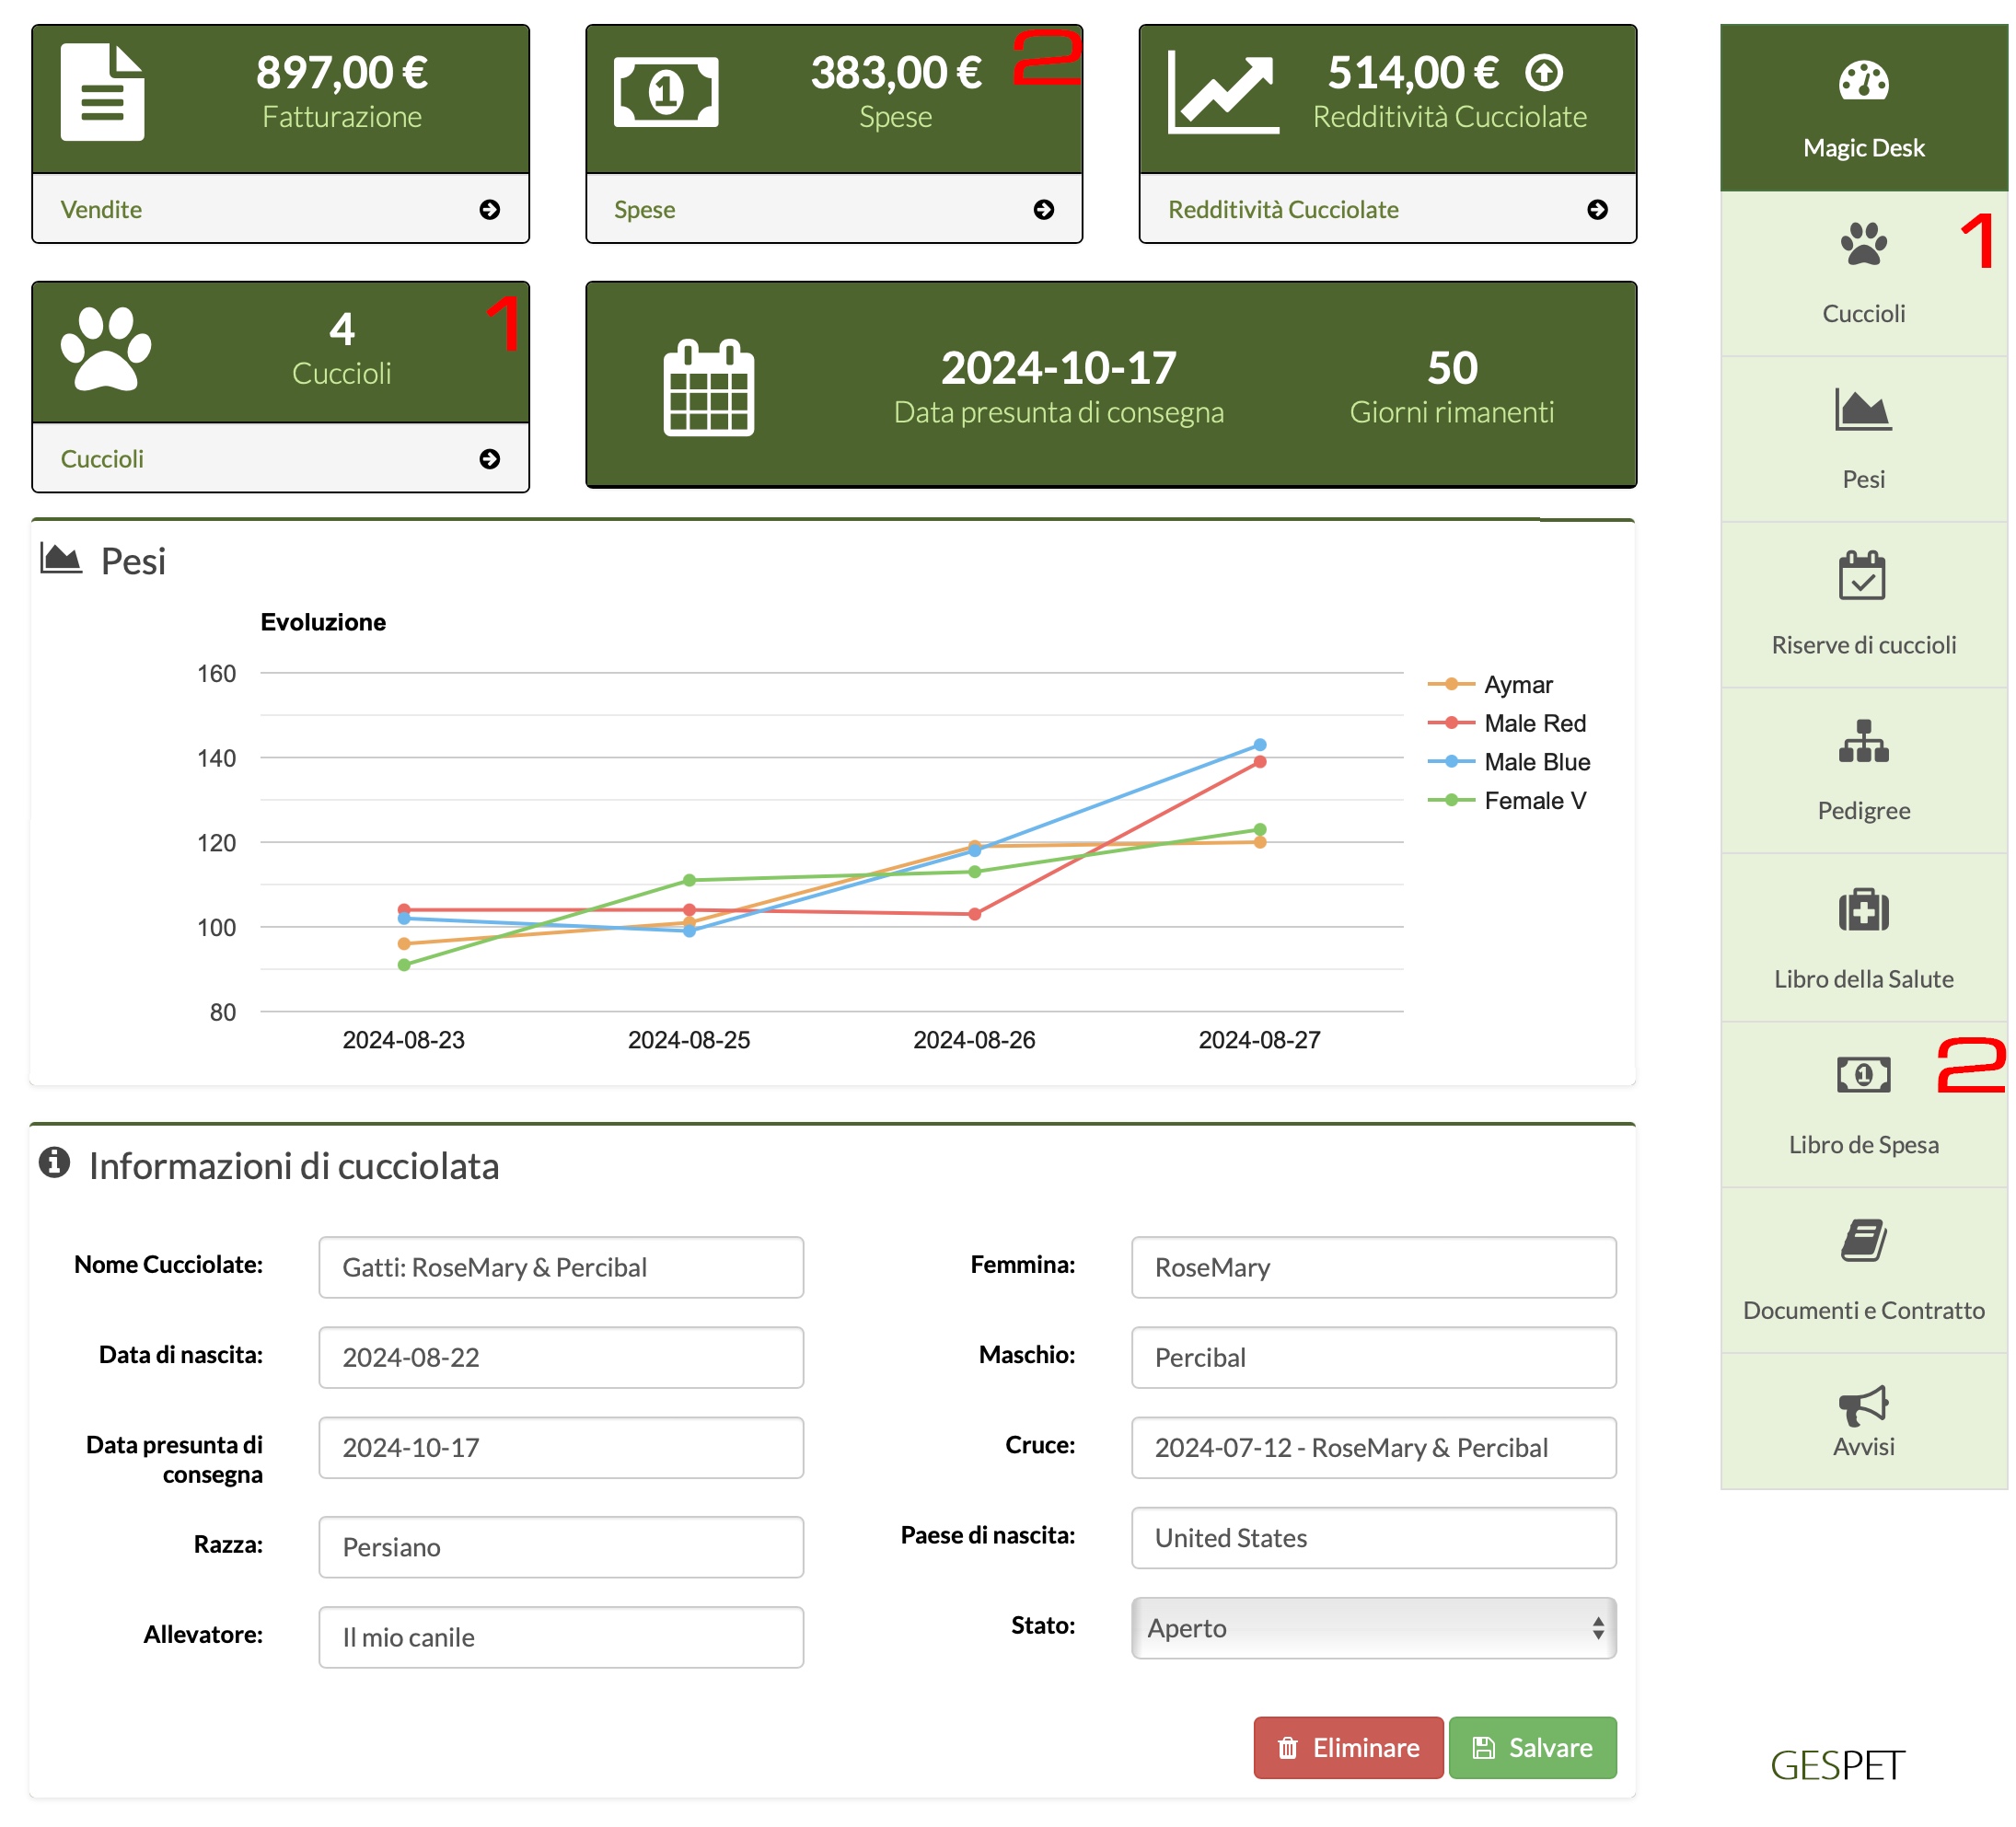This screenshot has height=1827, width=2016.
Task: Click the Fatturazione document icon
Action: pyautogui.click(x=102, y=92)
